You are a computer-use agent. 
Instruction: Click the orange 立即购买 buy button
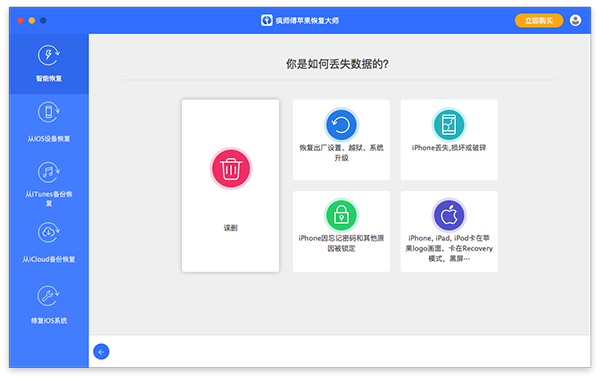pyautogui.click(x=539, y=21)
